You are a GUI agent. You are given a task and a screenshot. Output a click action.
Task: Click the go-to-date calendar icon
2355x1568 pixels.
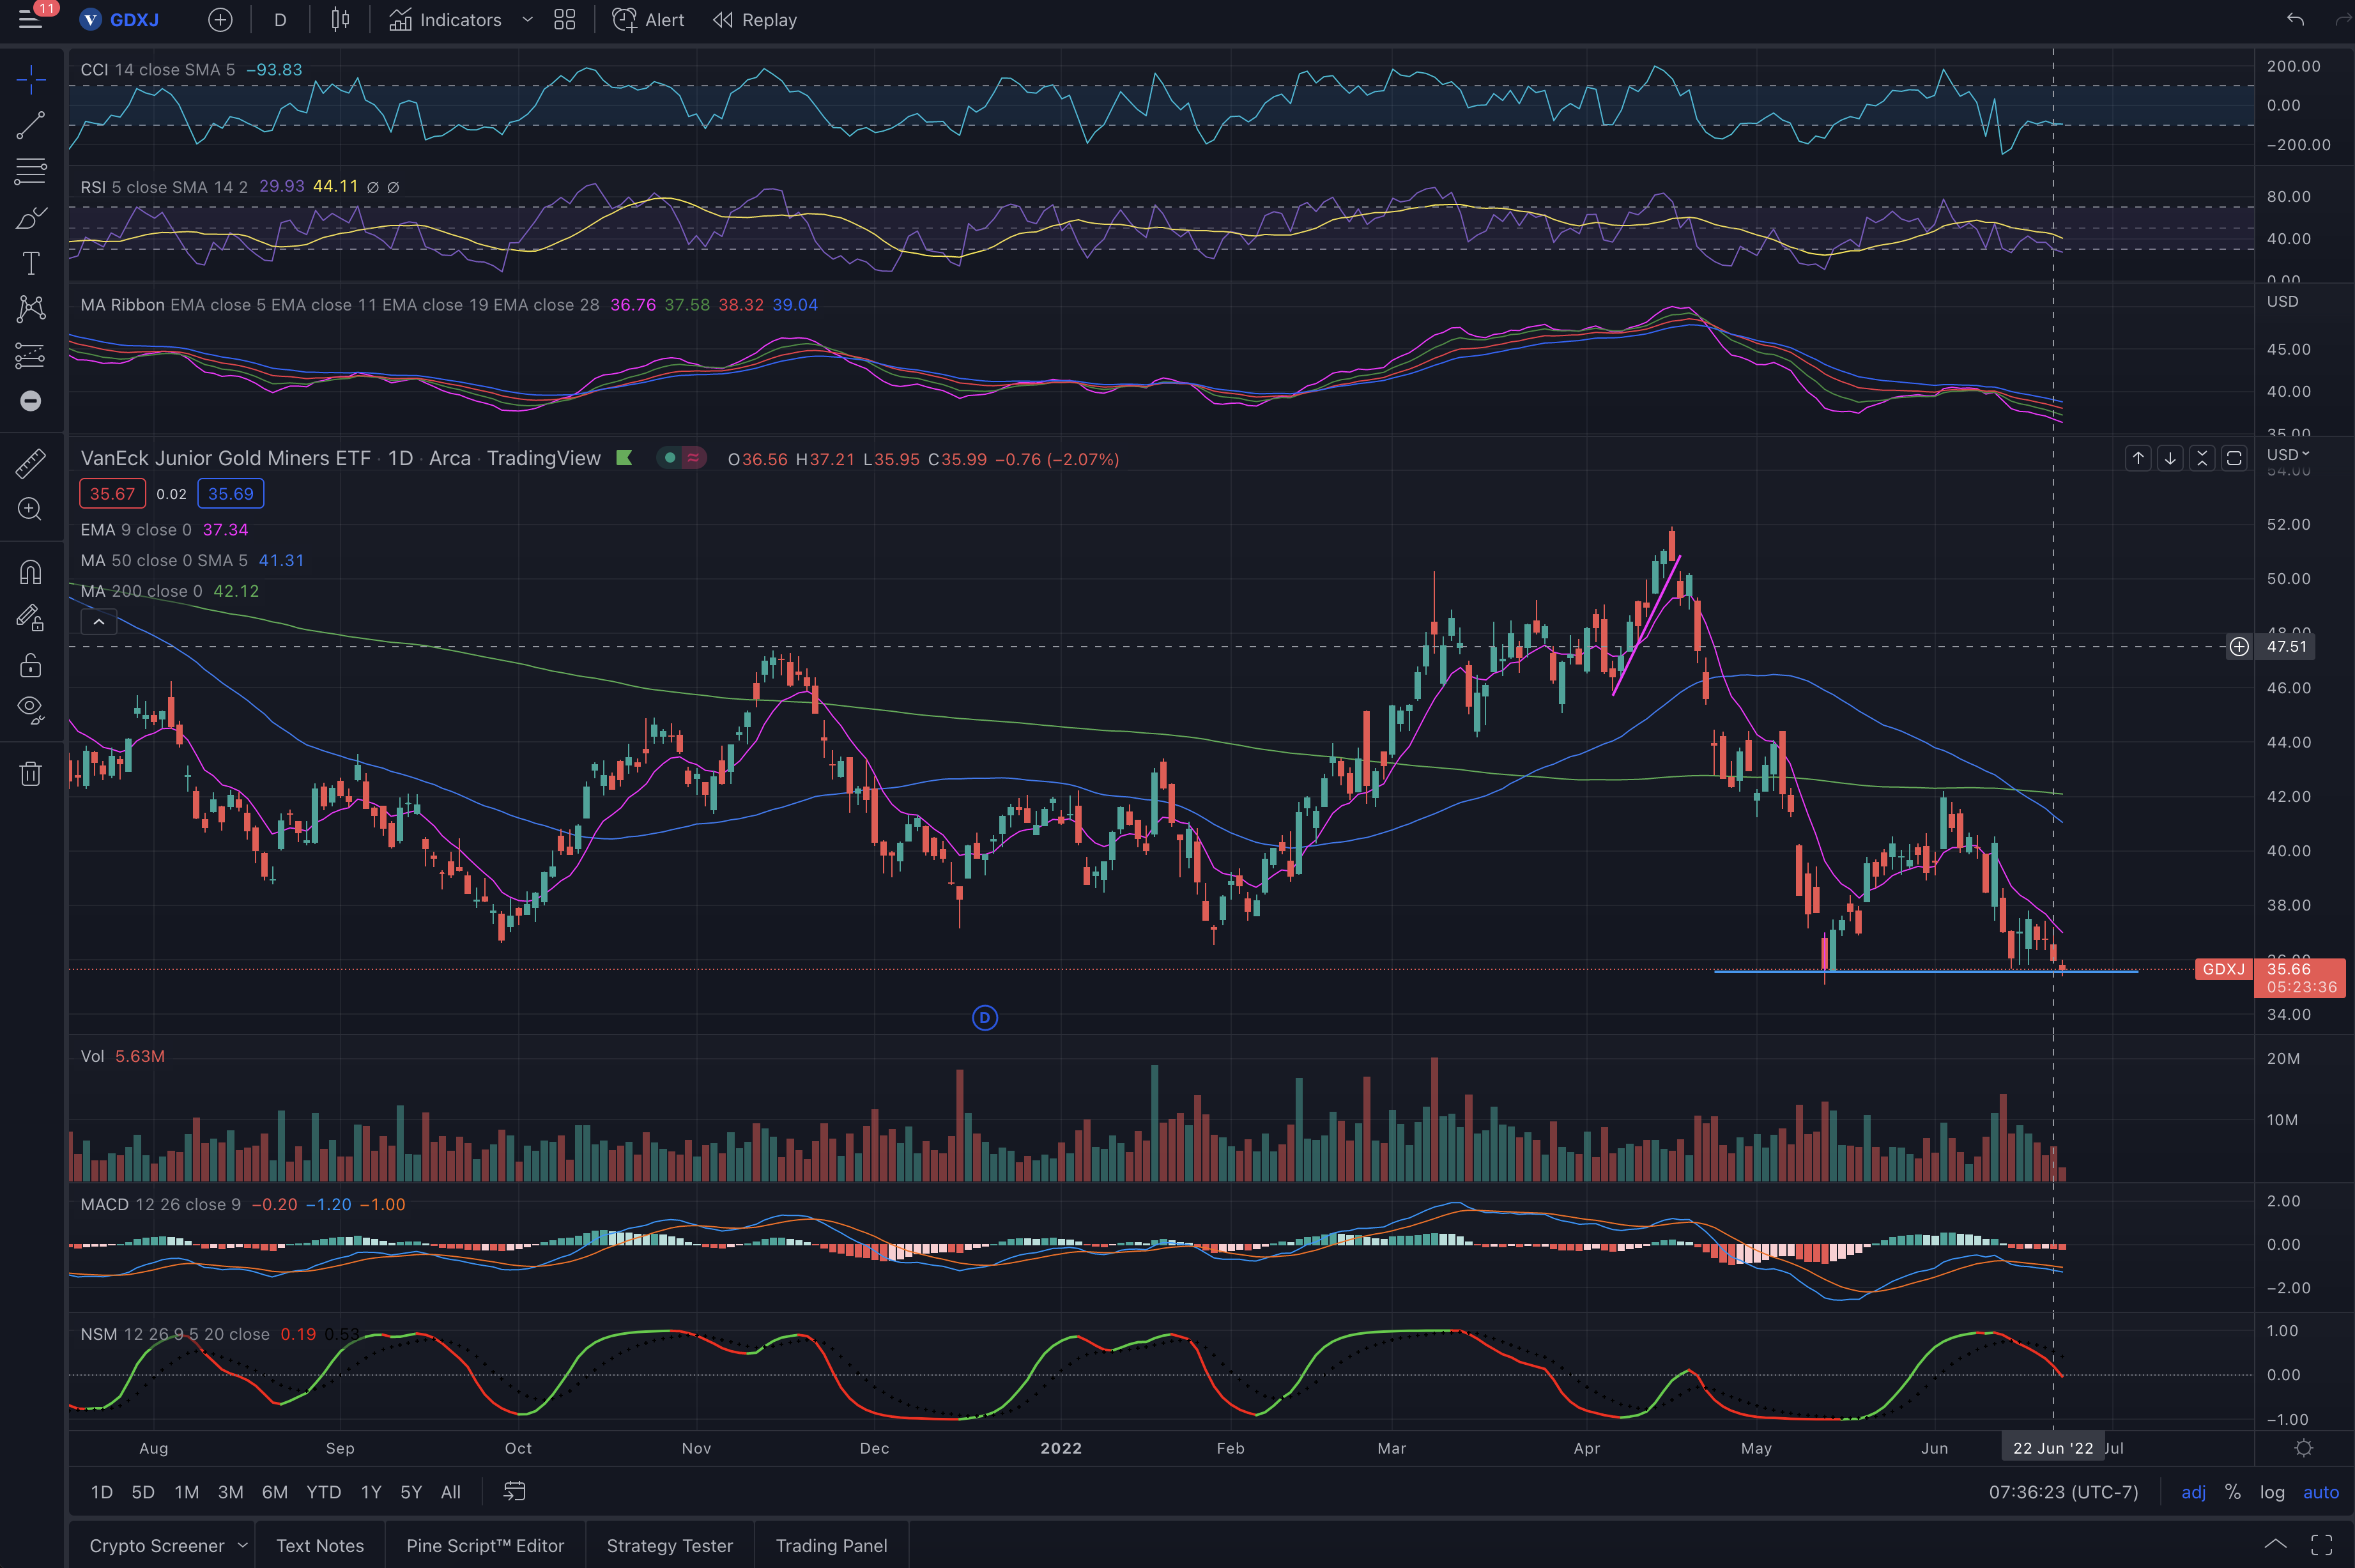pos(514,1491)
